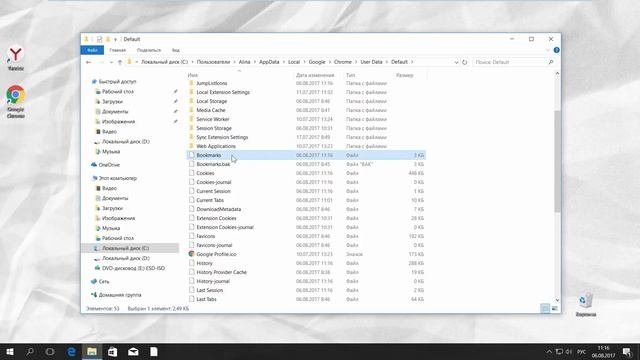This screenshot has width=640, height=360.
Task: Open Yandex browser desktop shortcut
Action: click(16, 58)
